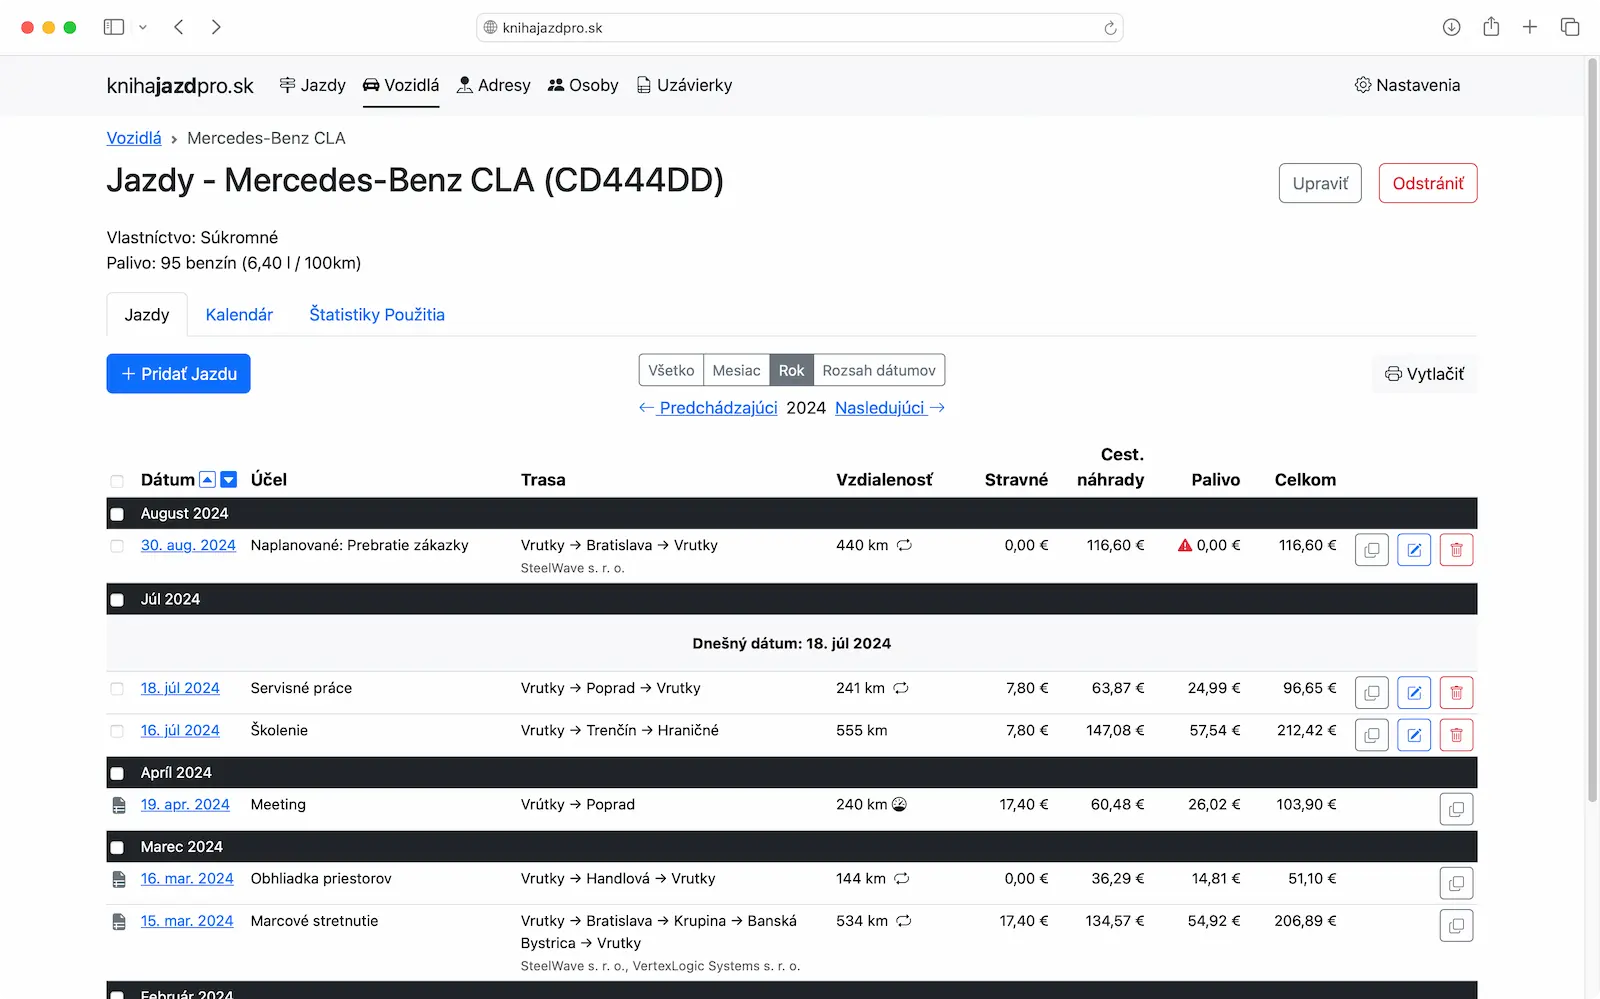Viewport: 1600px width, 999px height.
Task: Show Safari tab overview
Action: [1570, 27]
